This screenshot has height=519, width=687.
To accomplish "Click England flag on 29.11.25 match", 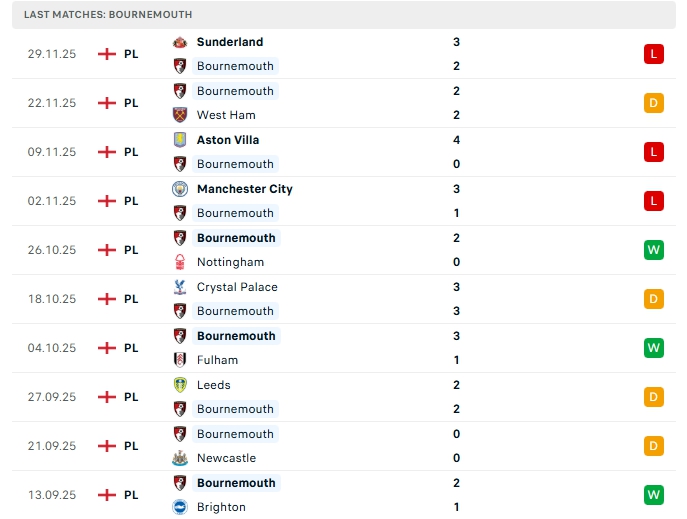I will [x=107, y=54].
